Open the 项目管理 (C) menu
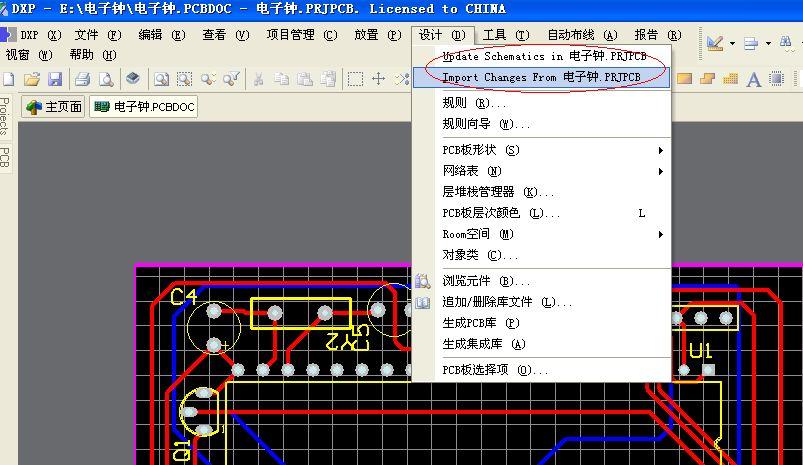Viewport: 803px width, 465px height. click(302, 35)
